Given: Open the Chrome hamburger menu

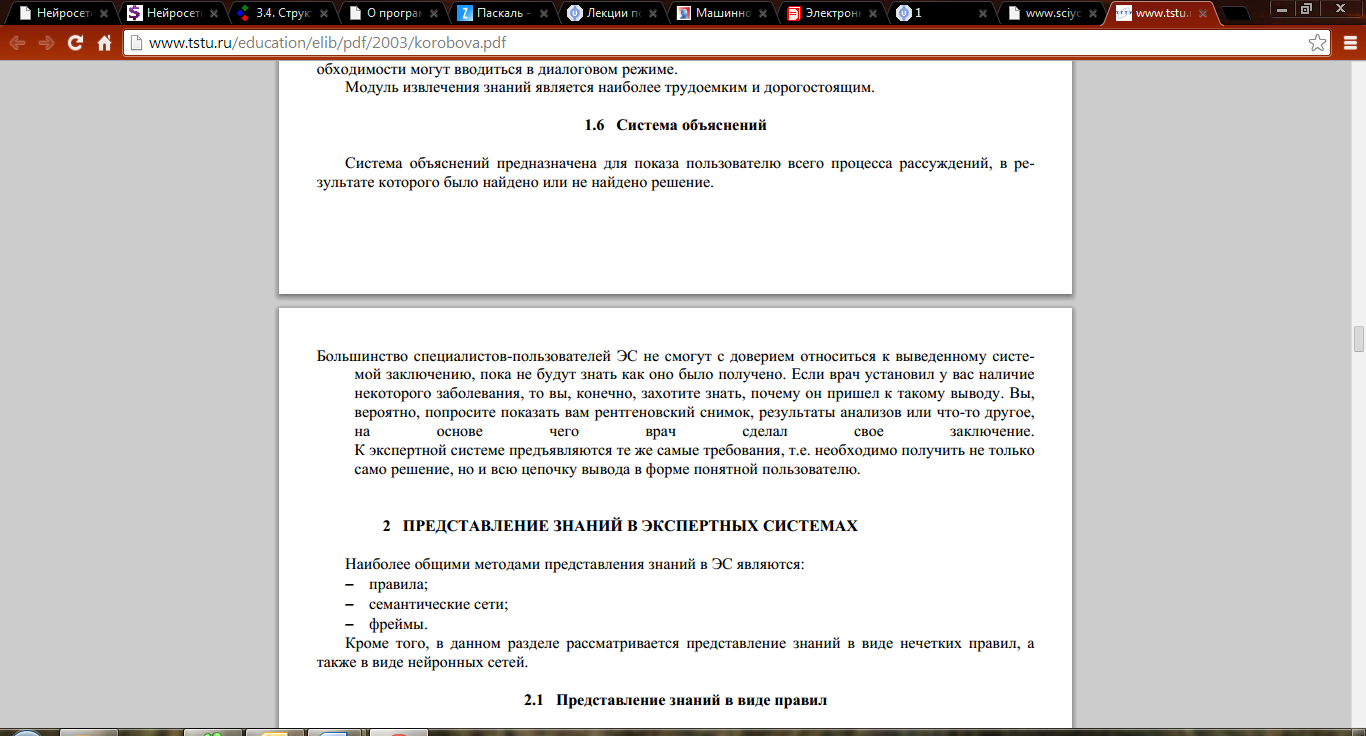Looking at the screenshot, I should (1348, 43).
